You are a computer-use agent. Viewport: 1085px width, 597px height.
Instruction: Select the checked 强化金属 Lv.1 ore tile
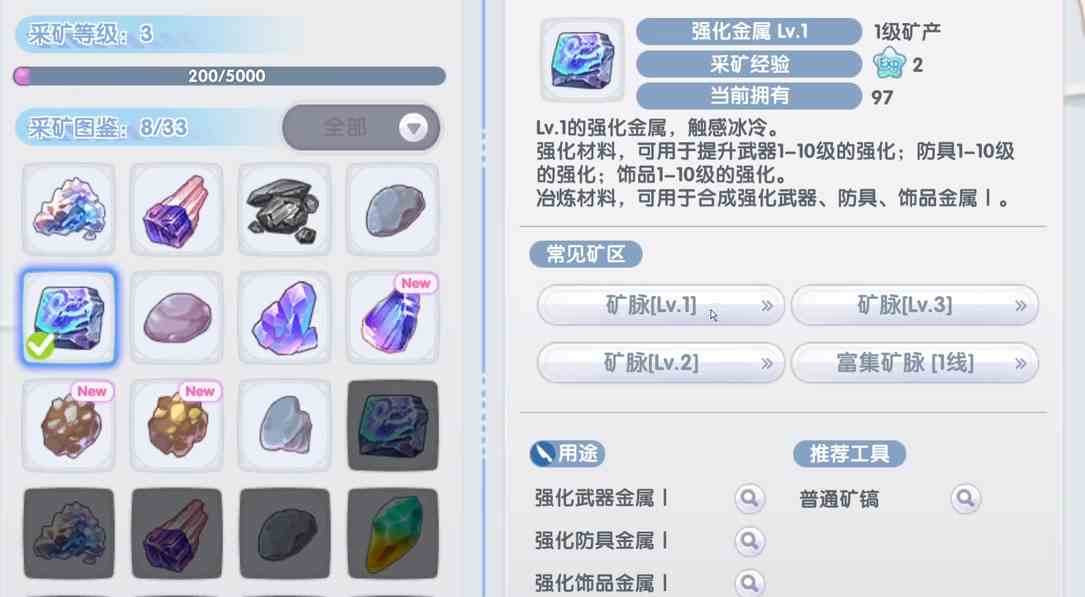click(x=69, y=318)
